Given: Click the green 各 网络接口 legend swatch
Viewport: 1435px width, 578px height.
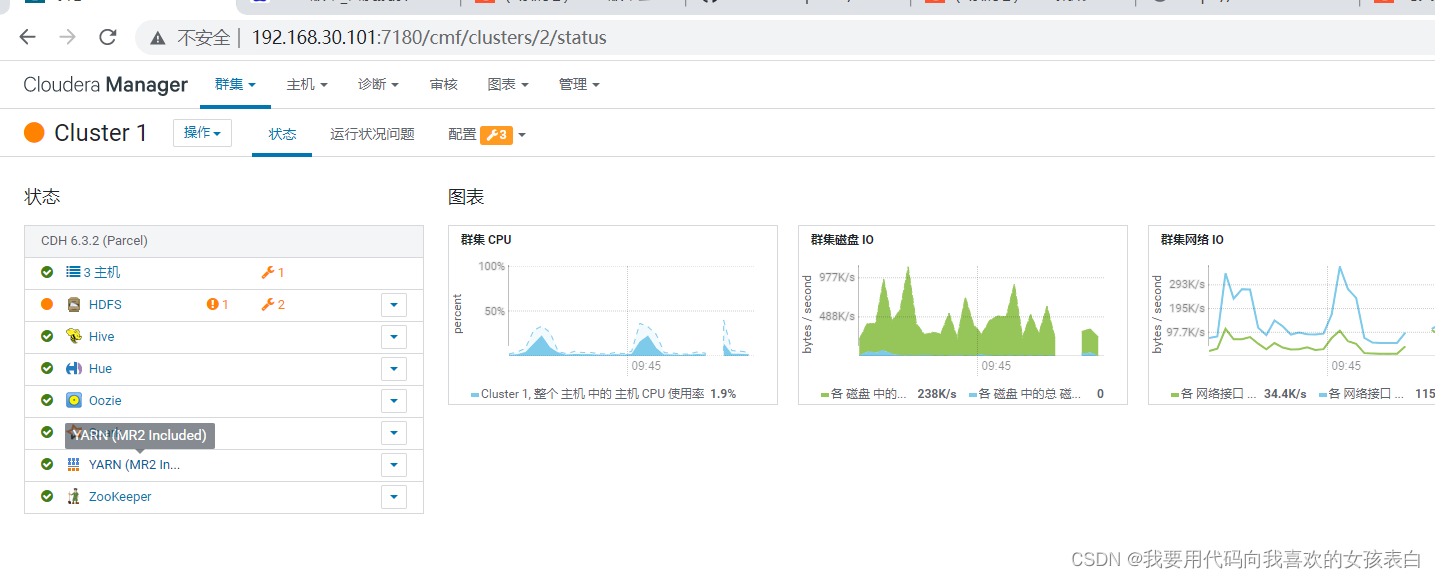Looking at the screenshot, I should point(1175,395).
